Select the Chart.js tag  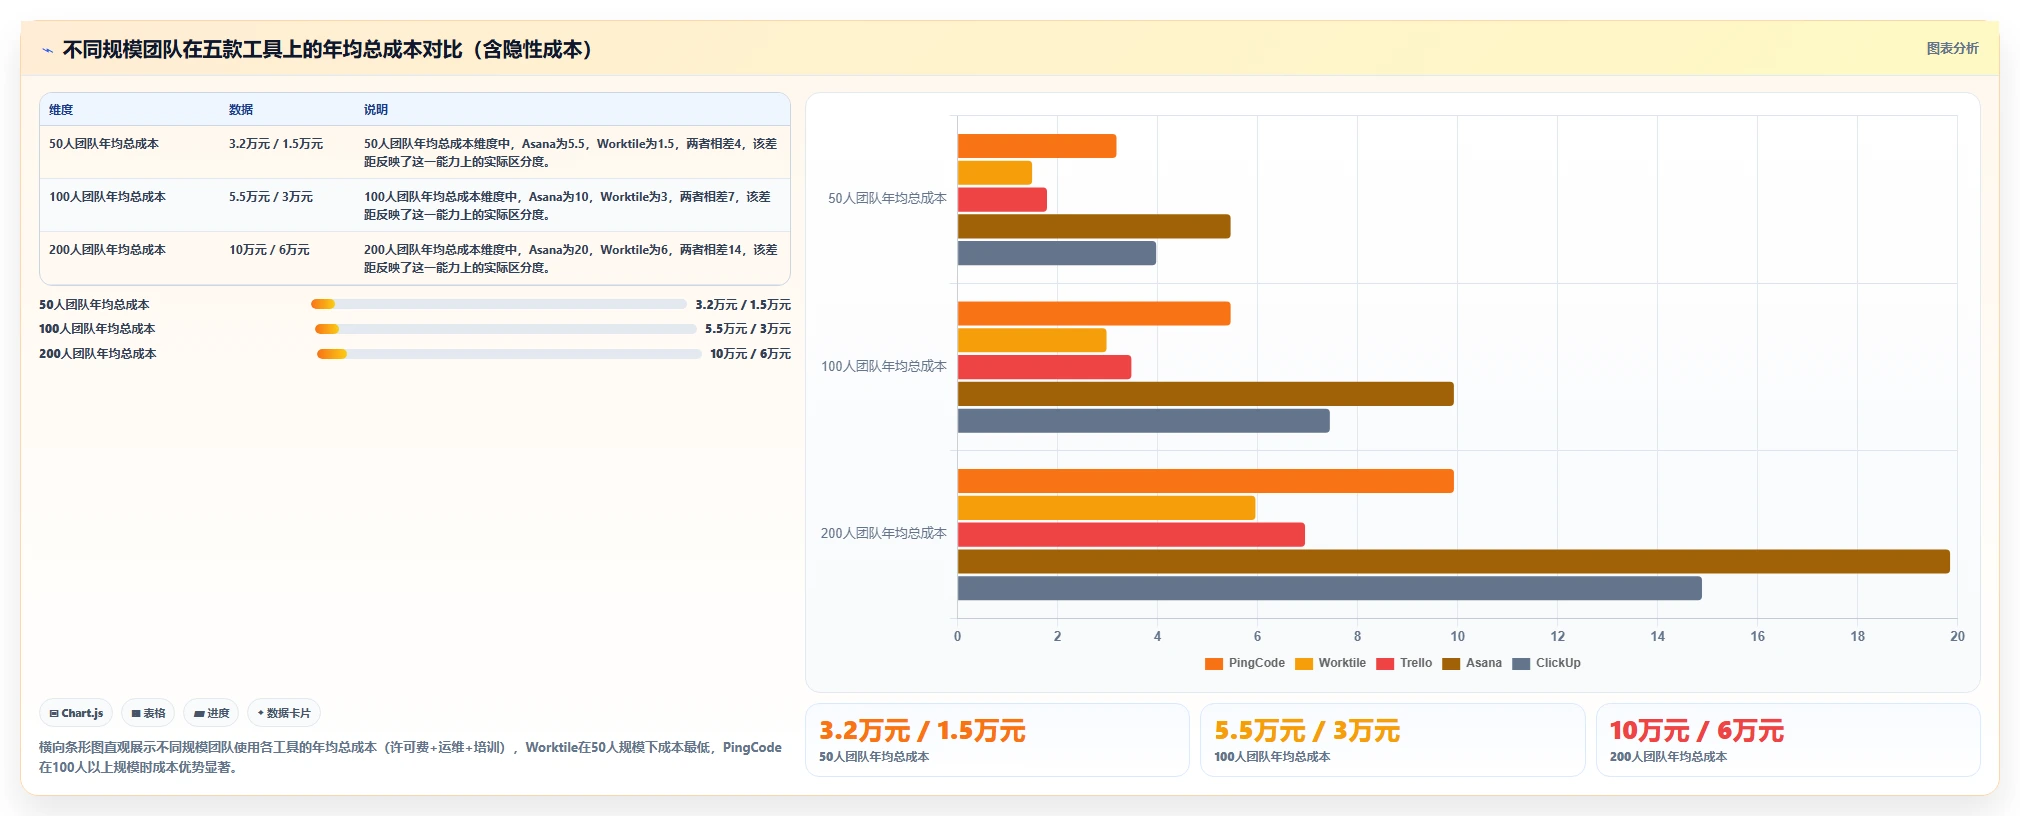click(x=76, y=713)
